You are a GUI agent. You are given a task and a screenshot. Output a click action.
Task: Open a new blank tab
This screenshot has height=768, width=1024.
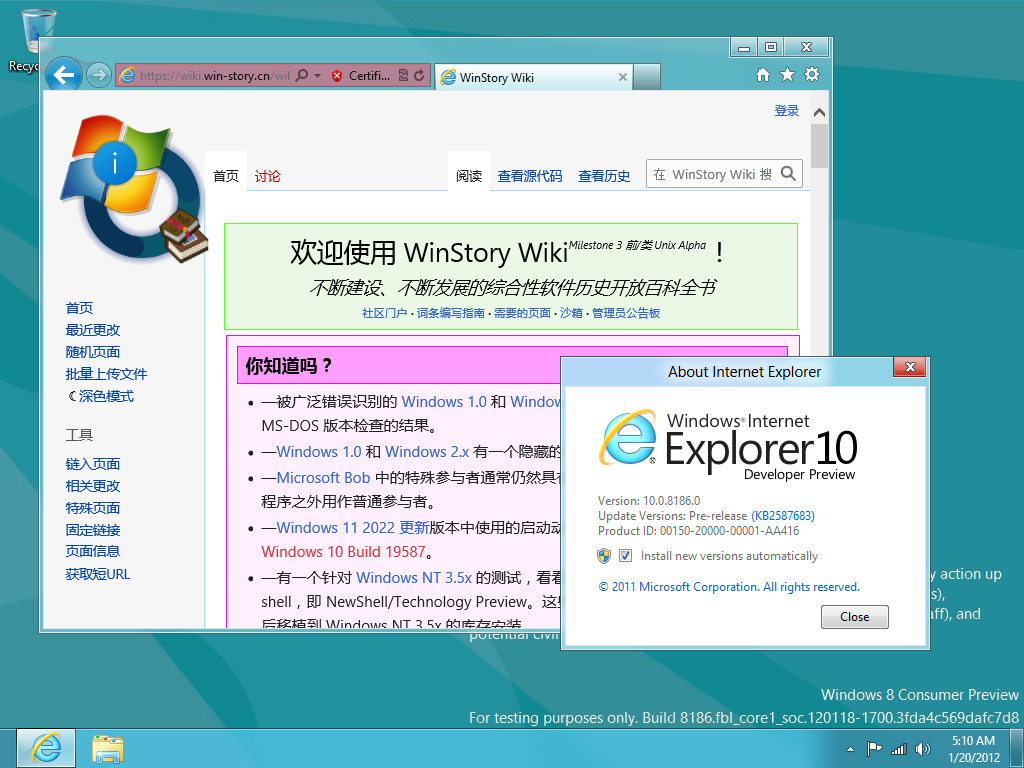(647, 76)
